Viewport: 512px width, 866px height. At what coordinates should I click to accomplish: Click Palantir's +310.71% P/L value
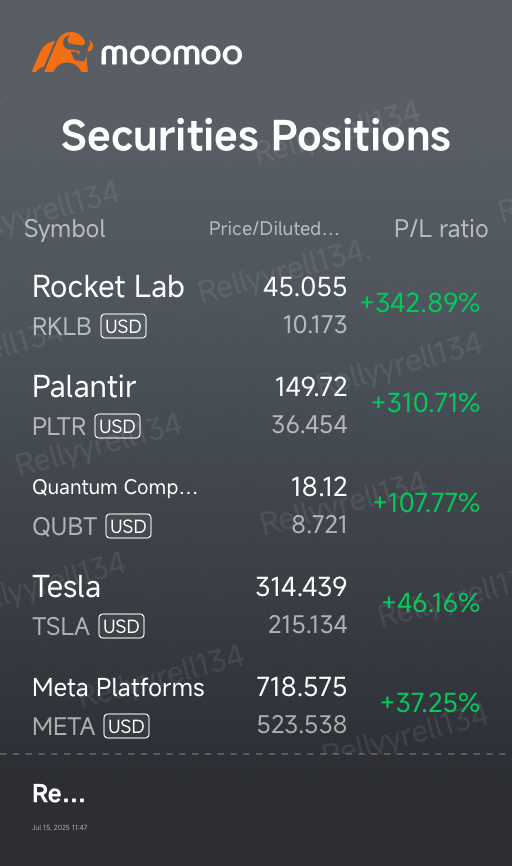(426, 403)
